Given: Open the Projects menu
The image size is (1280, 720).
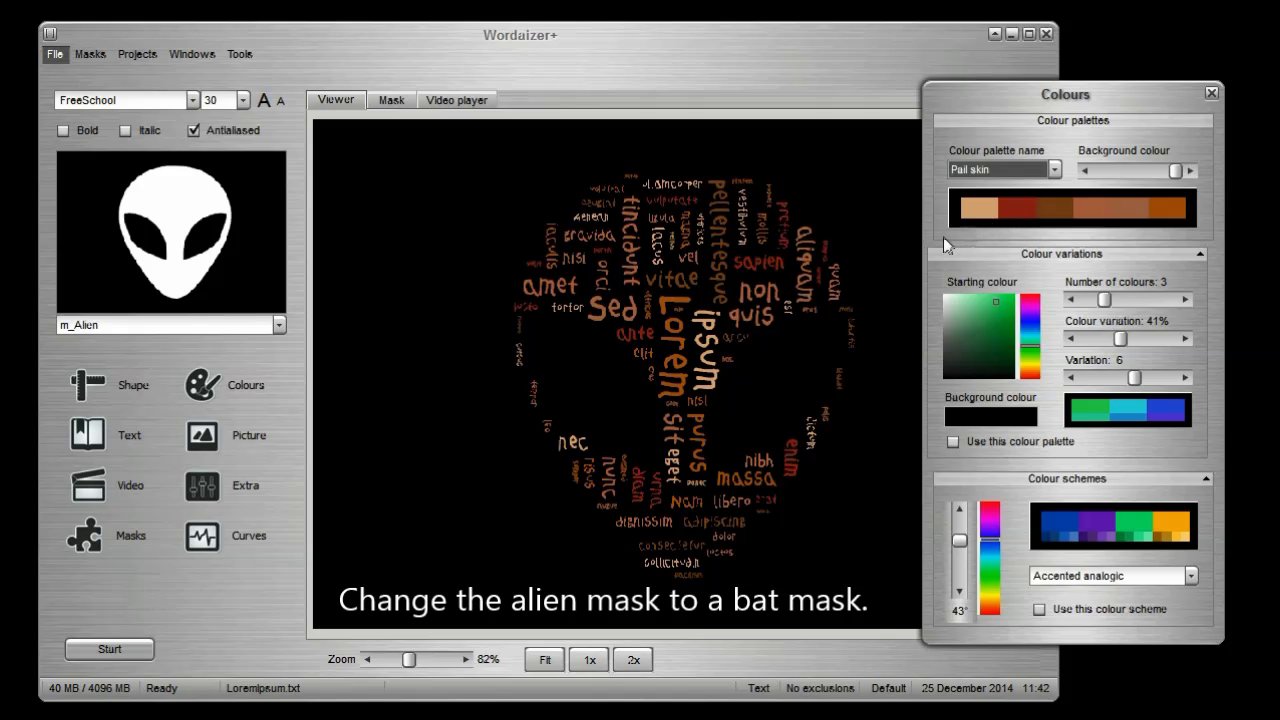Looking at the screenshot, I should 137,54.
